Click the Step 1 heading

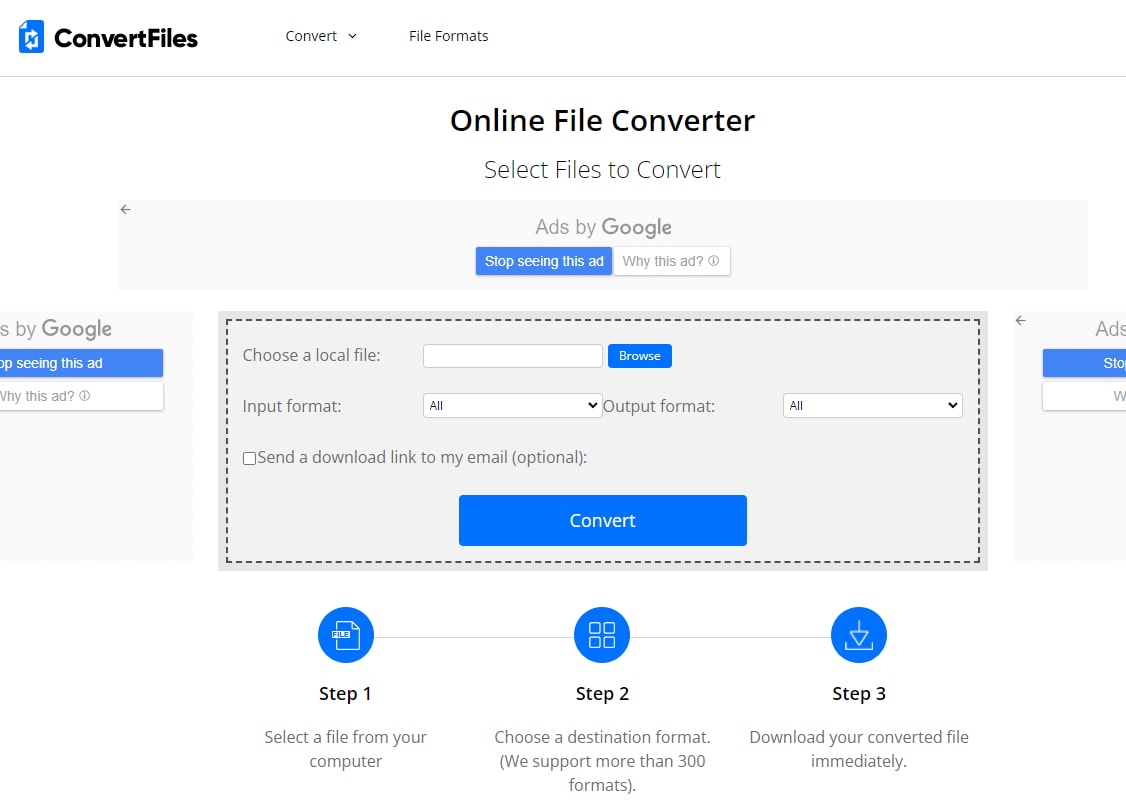[x=345, y=693]
